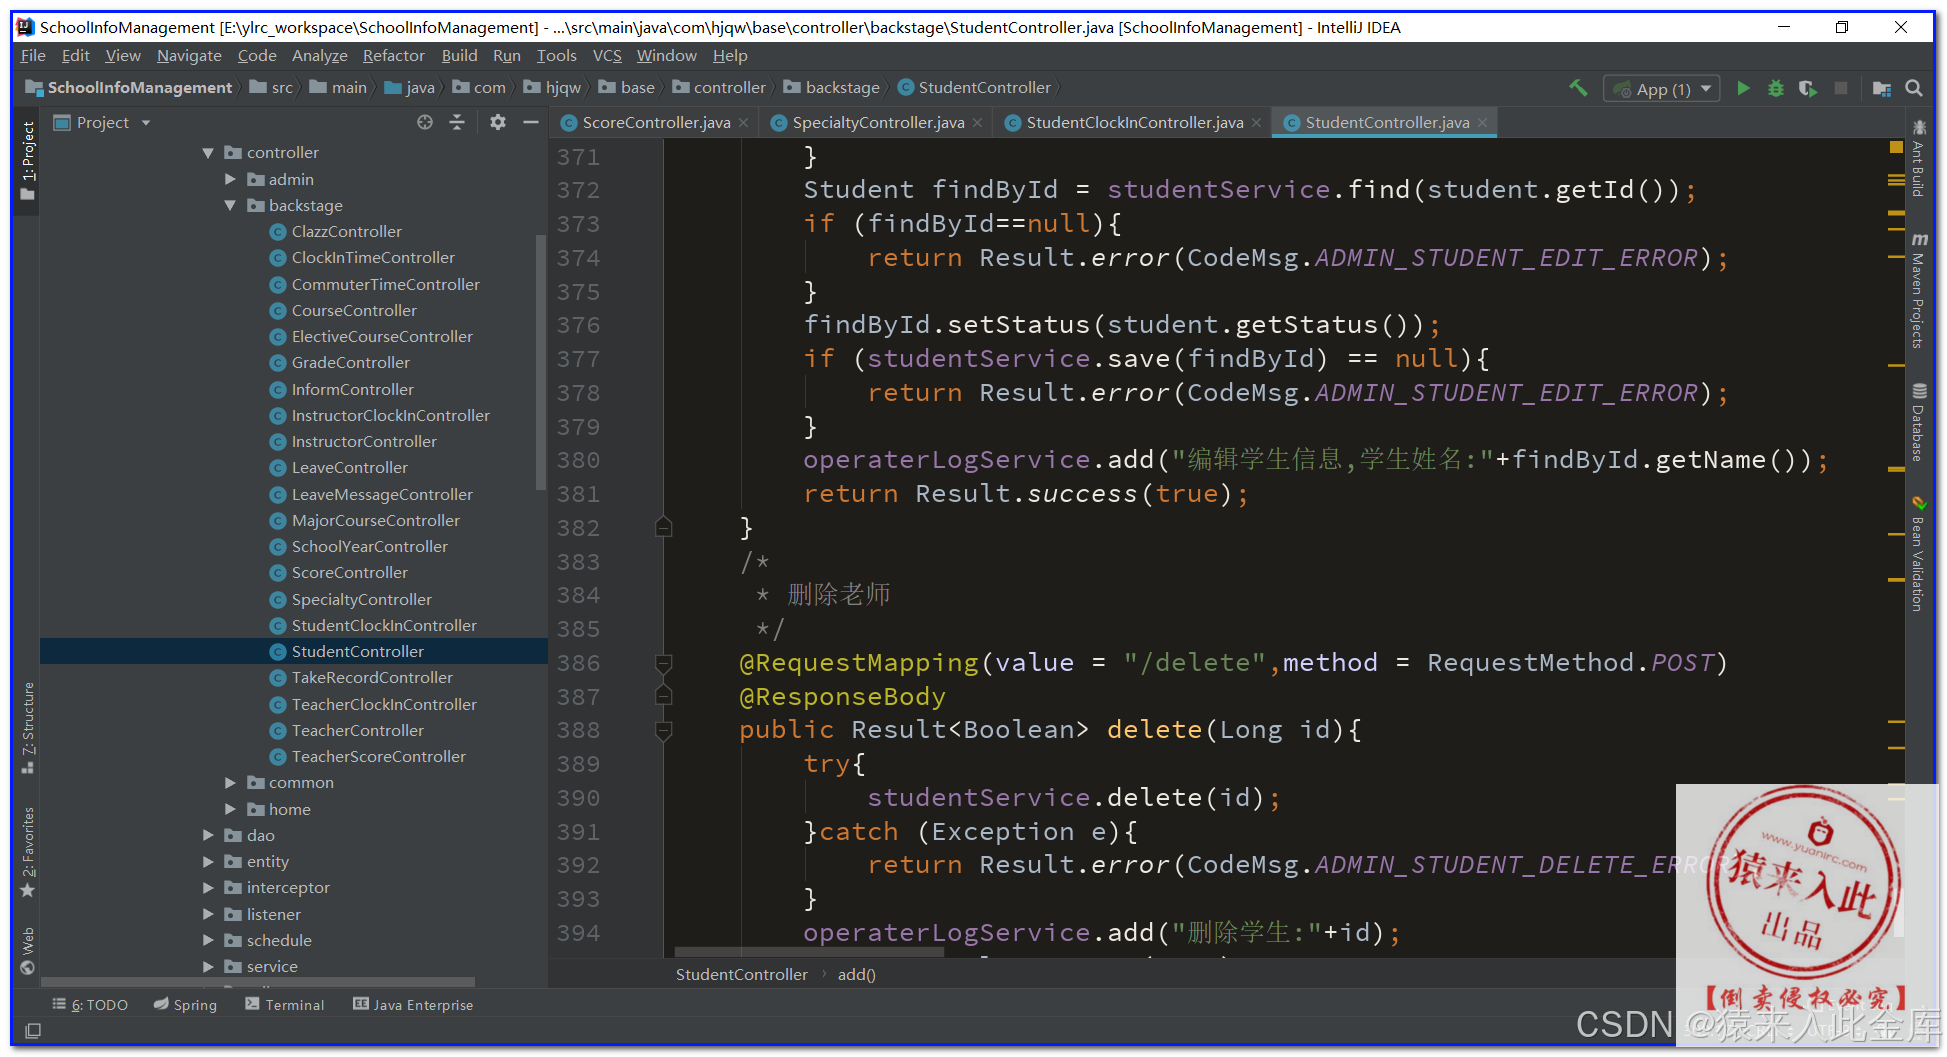This screenshot has width=1947, height=1057.
Task: Start debugging with the bug icon
Action: (1775, 88)
